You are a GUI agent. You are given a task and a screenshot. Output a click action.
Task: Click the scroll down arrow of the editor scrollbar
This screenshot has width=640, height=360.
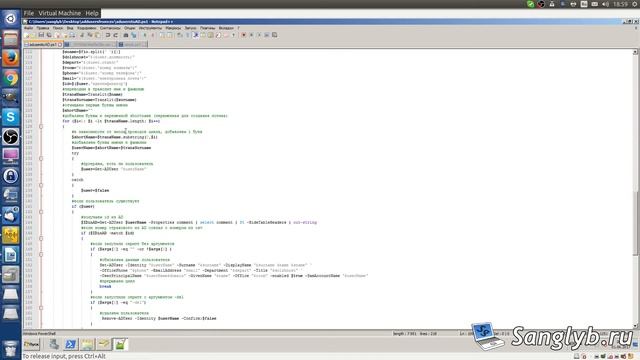[x=635, y=325]
